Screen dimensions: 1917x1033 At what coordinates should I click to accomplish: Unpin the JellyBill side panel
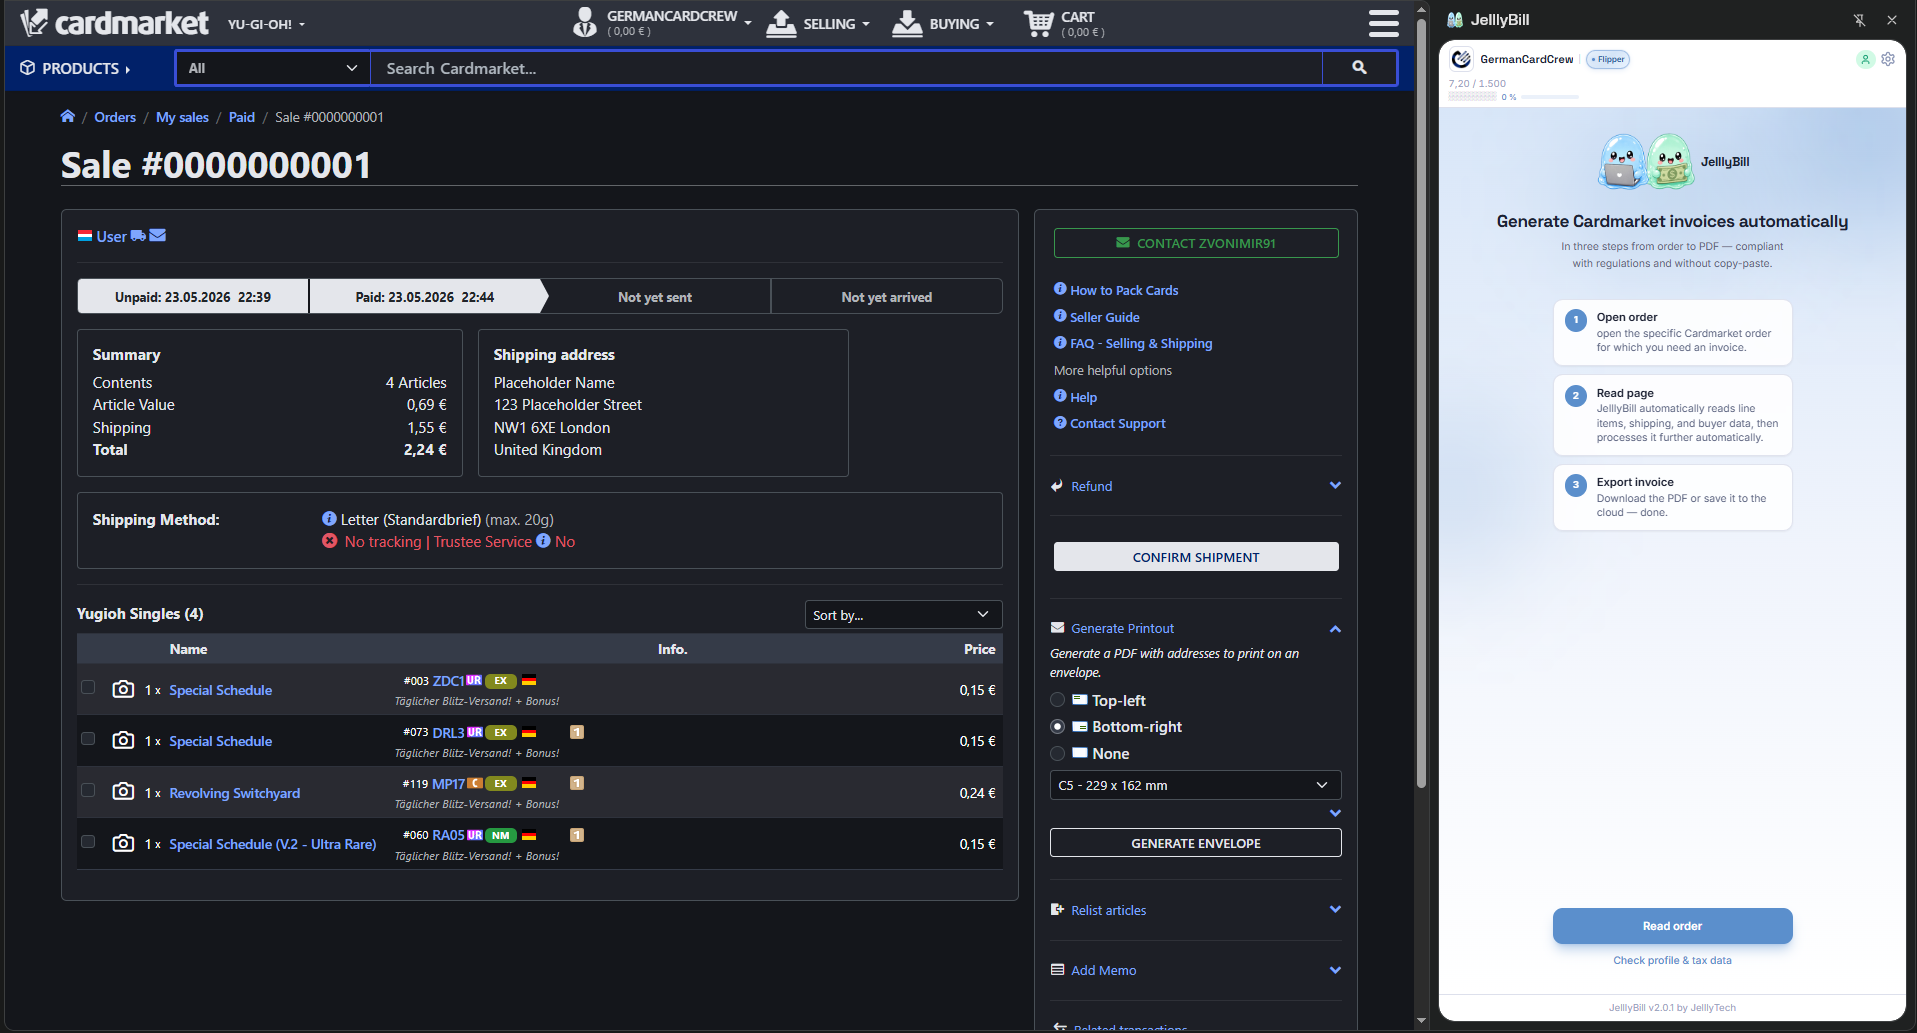pyautogui.click(x=1860, y=20)
